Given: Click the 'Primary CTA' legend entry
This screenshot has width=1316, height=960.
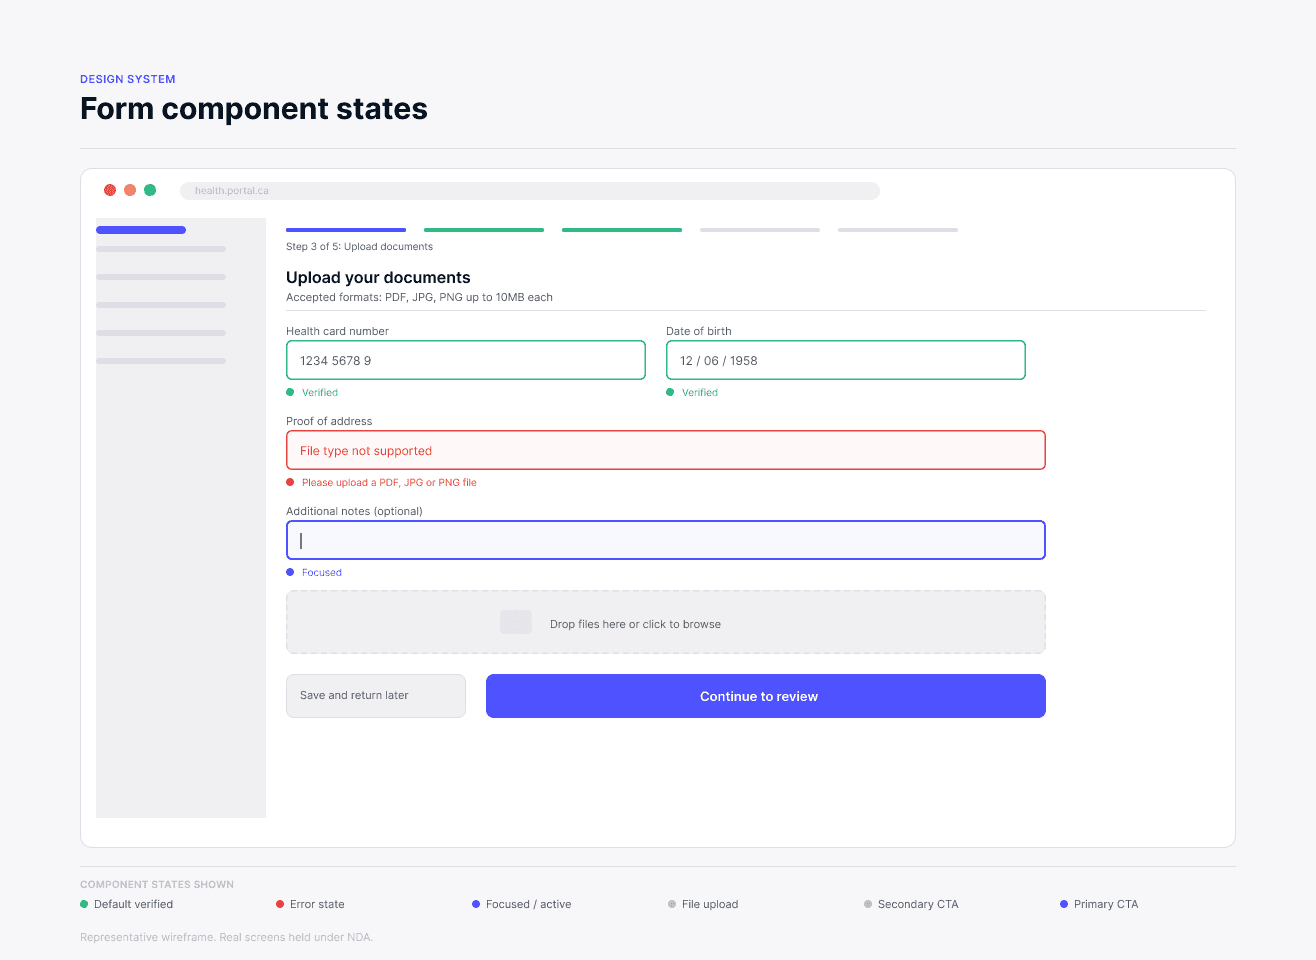Looking at the screenshot, I should (x=1099, y=904).
